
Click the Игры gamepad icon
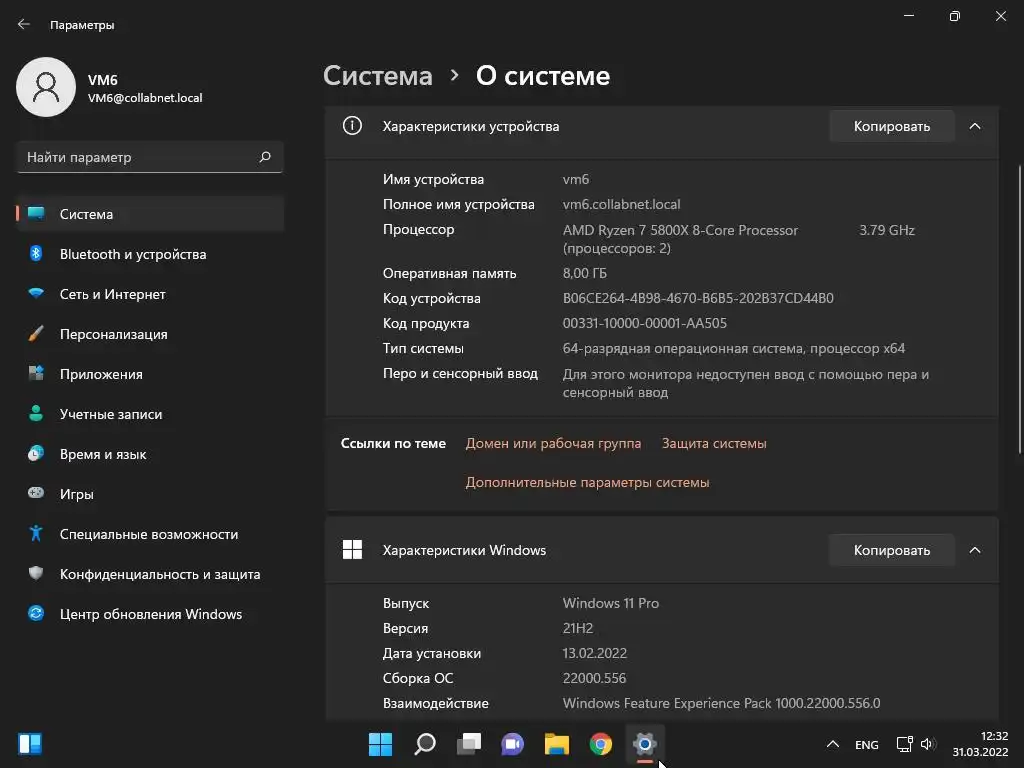pyautogui.click(x=36, y=492)
